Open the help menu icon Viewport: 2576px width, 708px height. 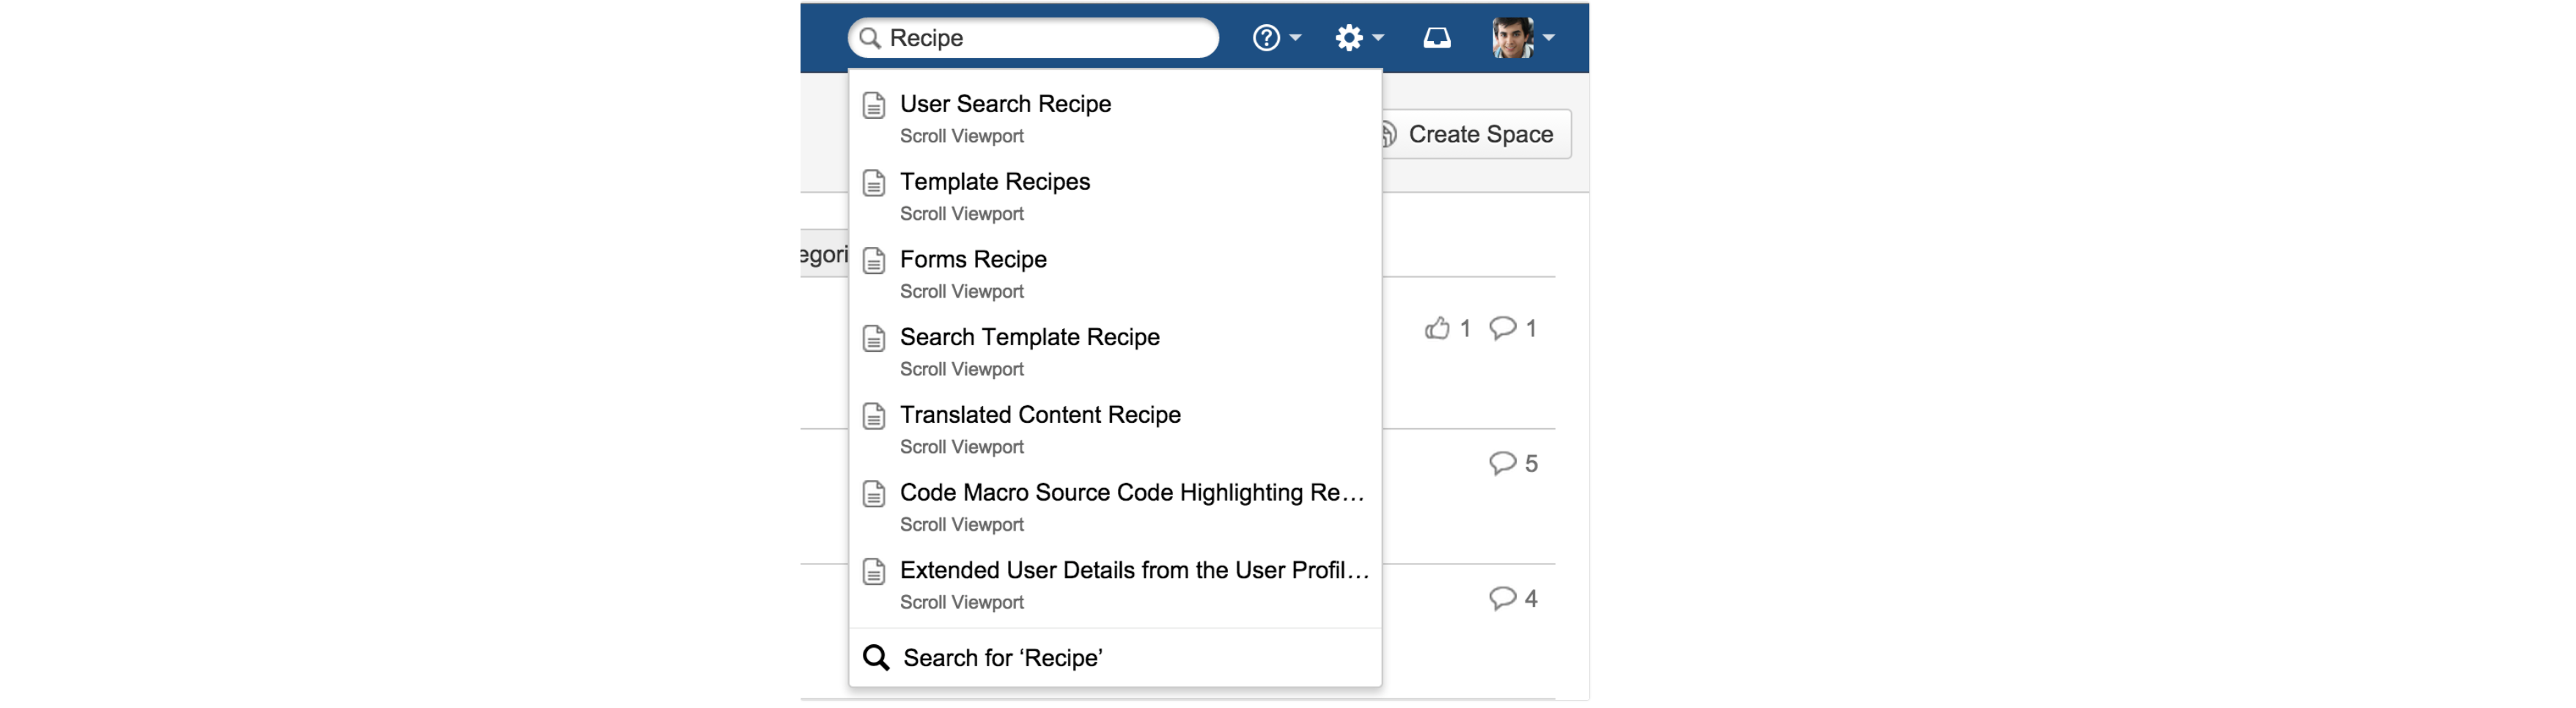(x=1266, y=38)
